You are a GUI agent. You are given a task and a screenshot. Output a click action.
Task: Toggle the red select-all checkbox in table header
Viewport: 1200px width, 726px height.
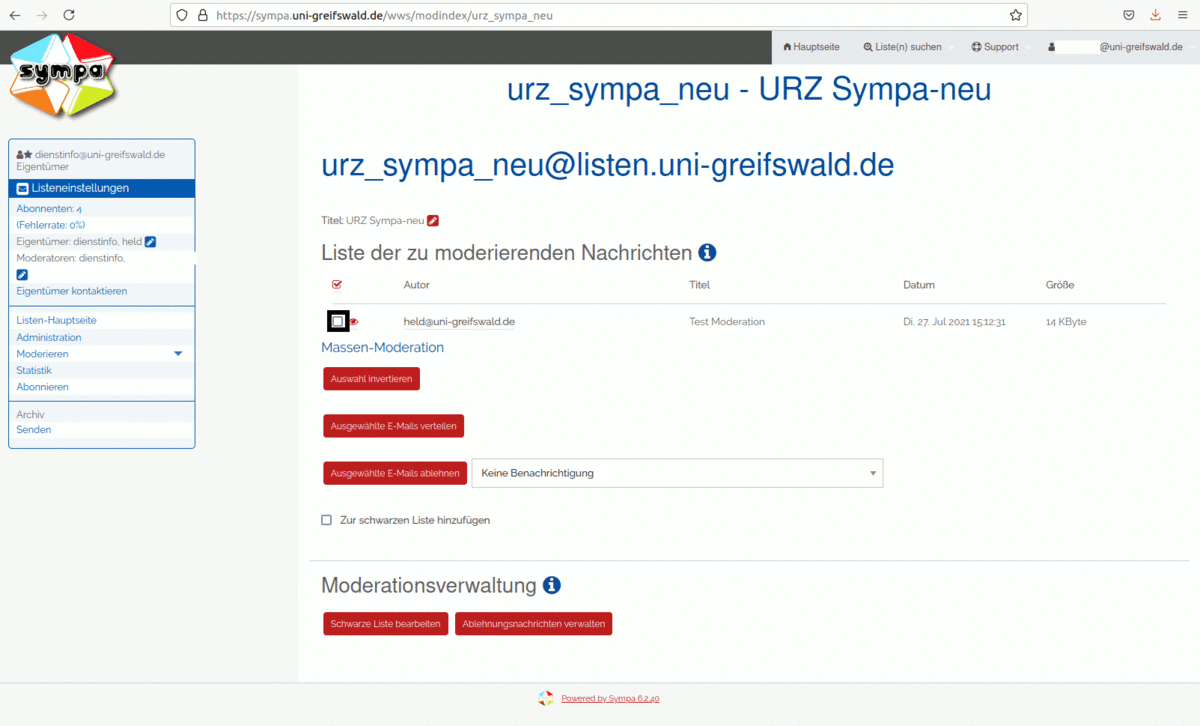pyautogui.click(x=337, y=285)
